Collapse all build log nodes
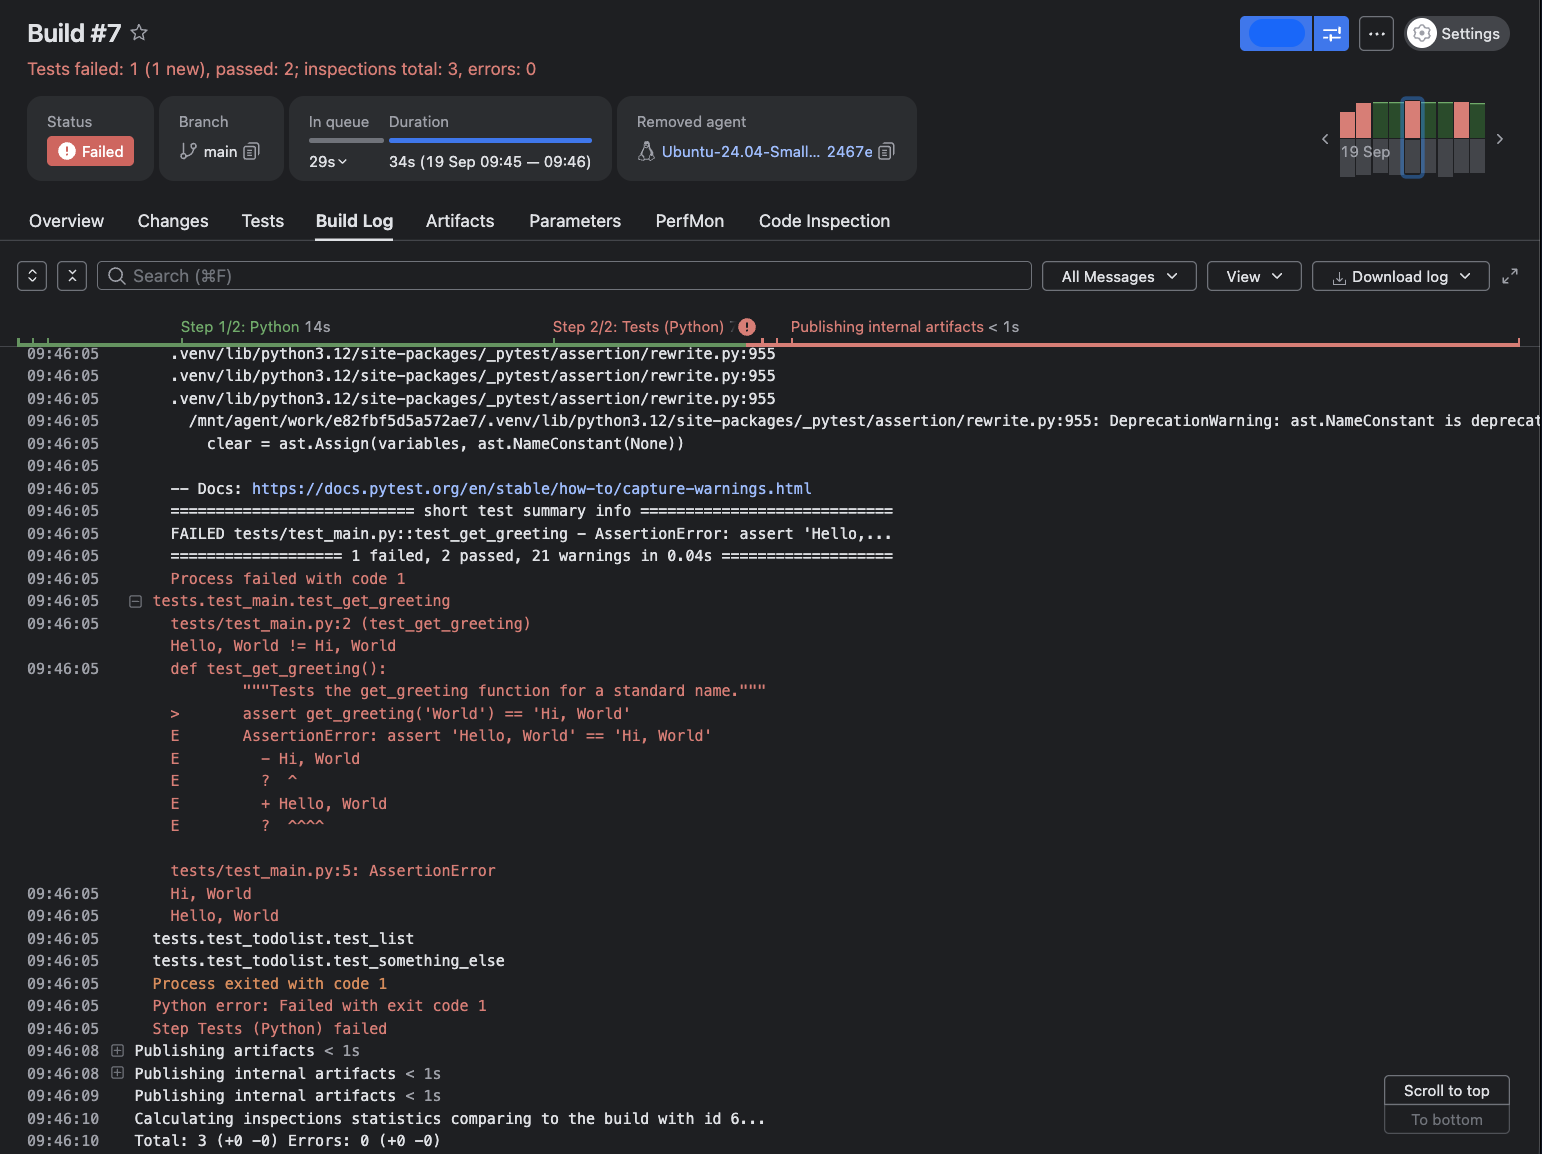Screen dimensions: 1542x1154 point(72,276)
